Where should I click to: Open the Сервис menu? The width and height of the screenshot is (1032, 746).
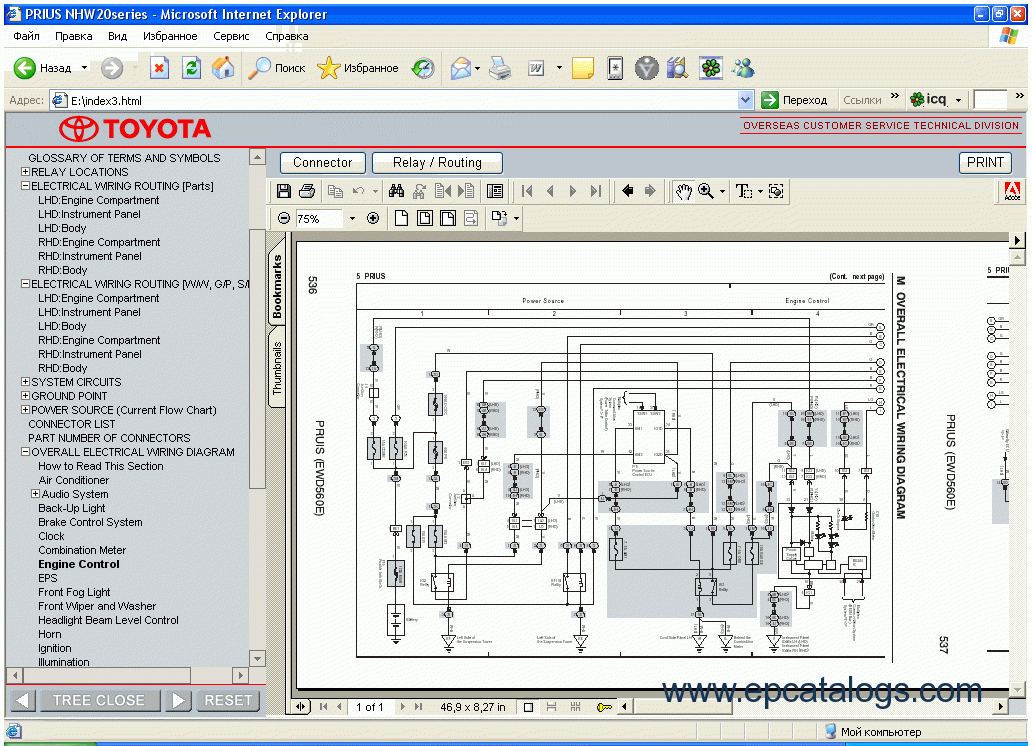(x=231, y=36)
